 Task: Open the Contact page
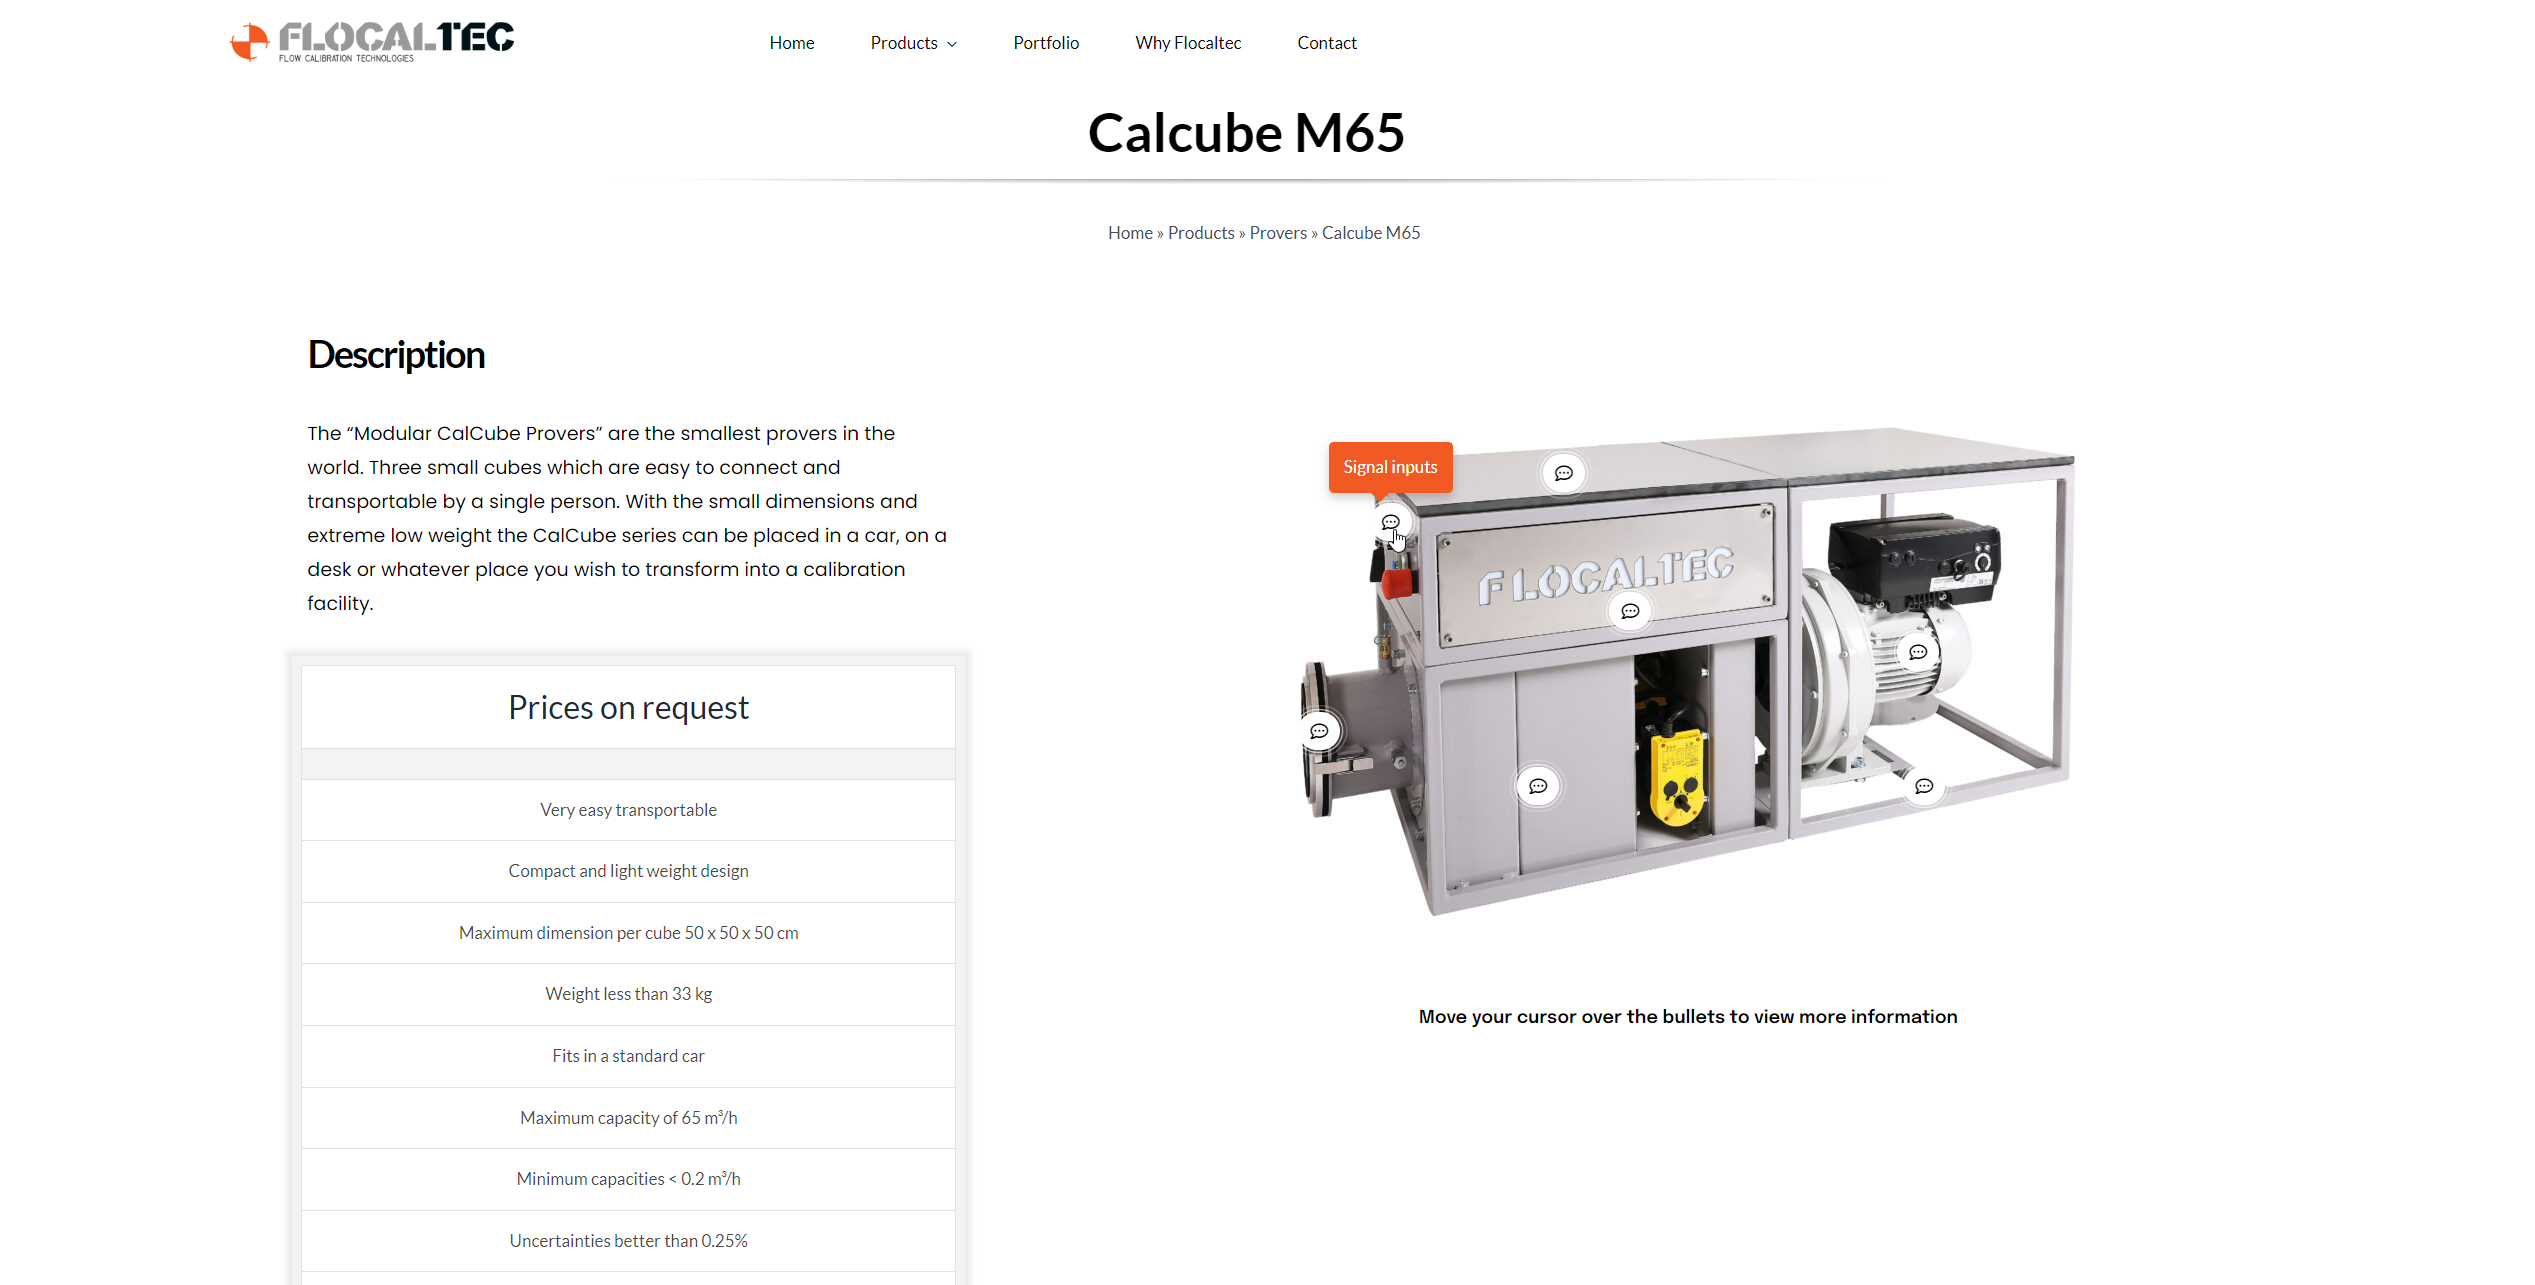1326,43
